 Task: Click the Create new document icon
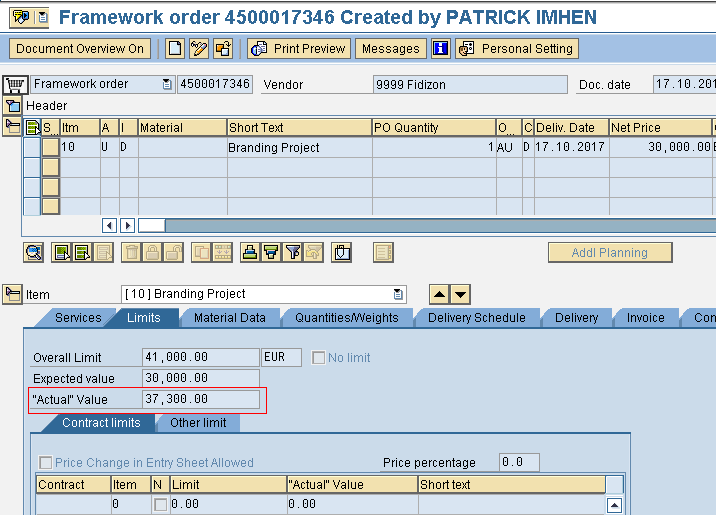pyautogui.click(x=175, y=48)
